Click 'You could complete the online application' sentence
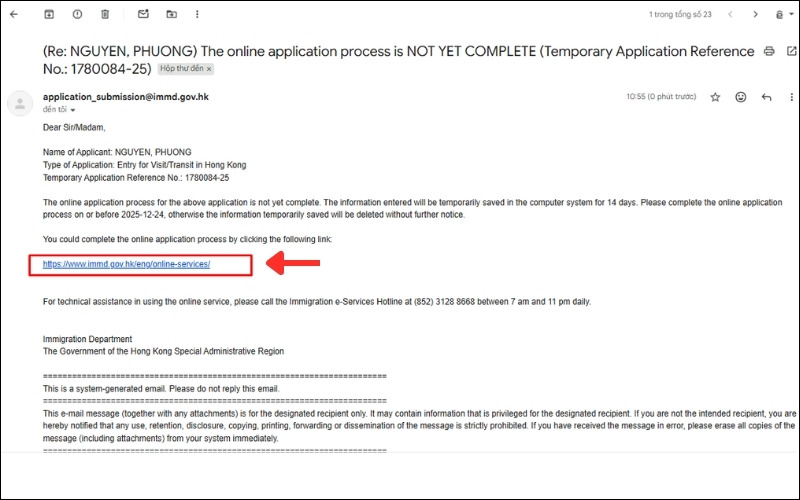 [187, 239]
